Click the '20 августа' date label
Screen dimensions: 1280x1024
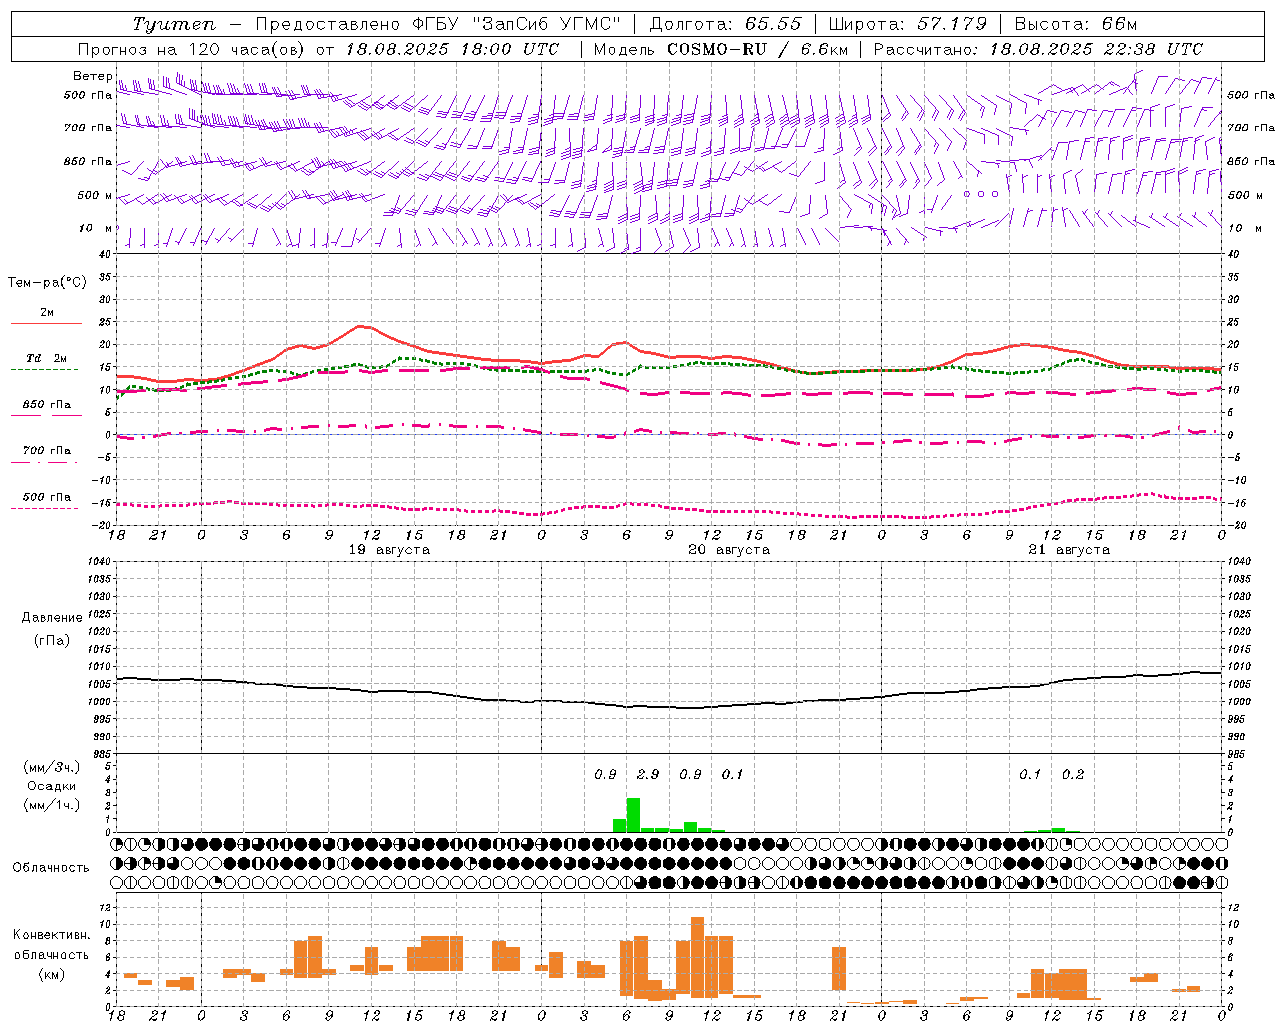click(729, 550)
